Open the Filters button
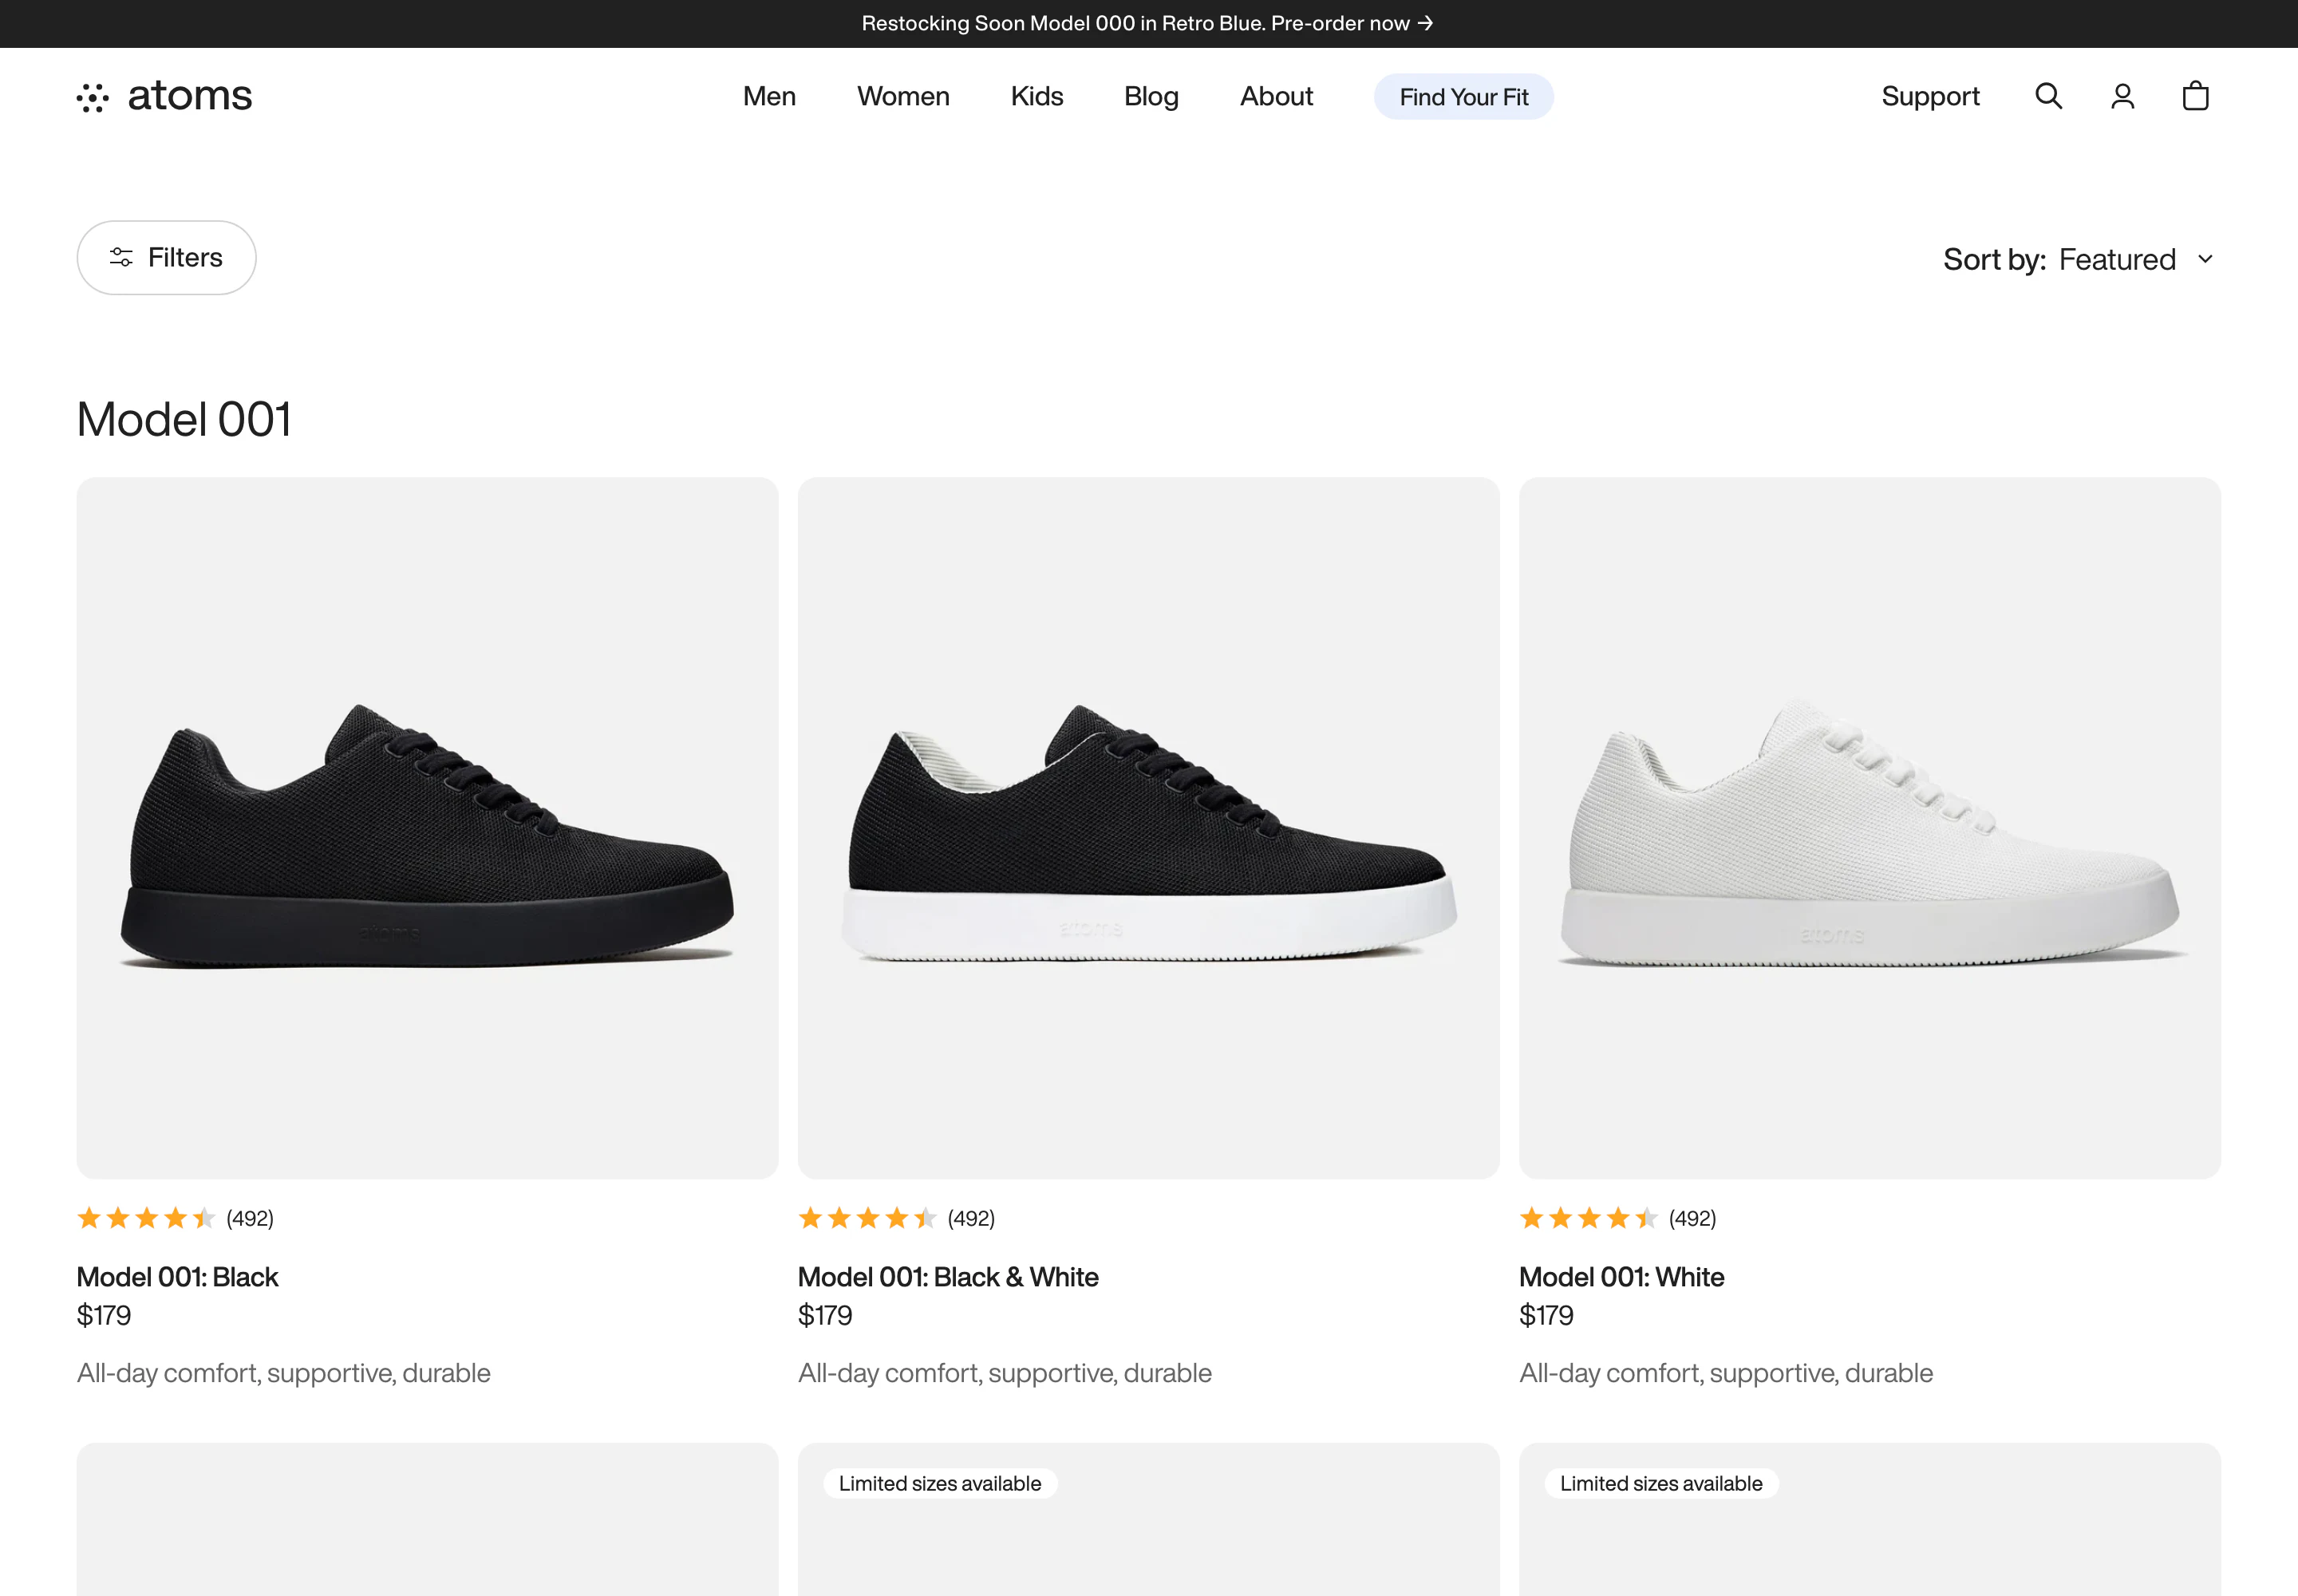The width and height of the screenshot is (2298, 1596). 166,258
